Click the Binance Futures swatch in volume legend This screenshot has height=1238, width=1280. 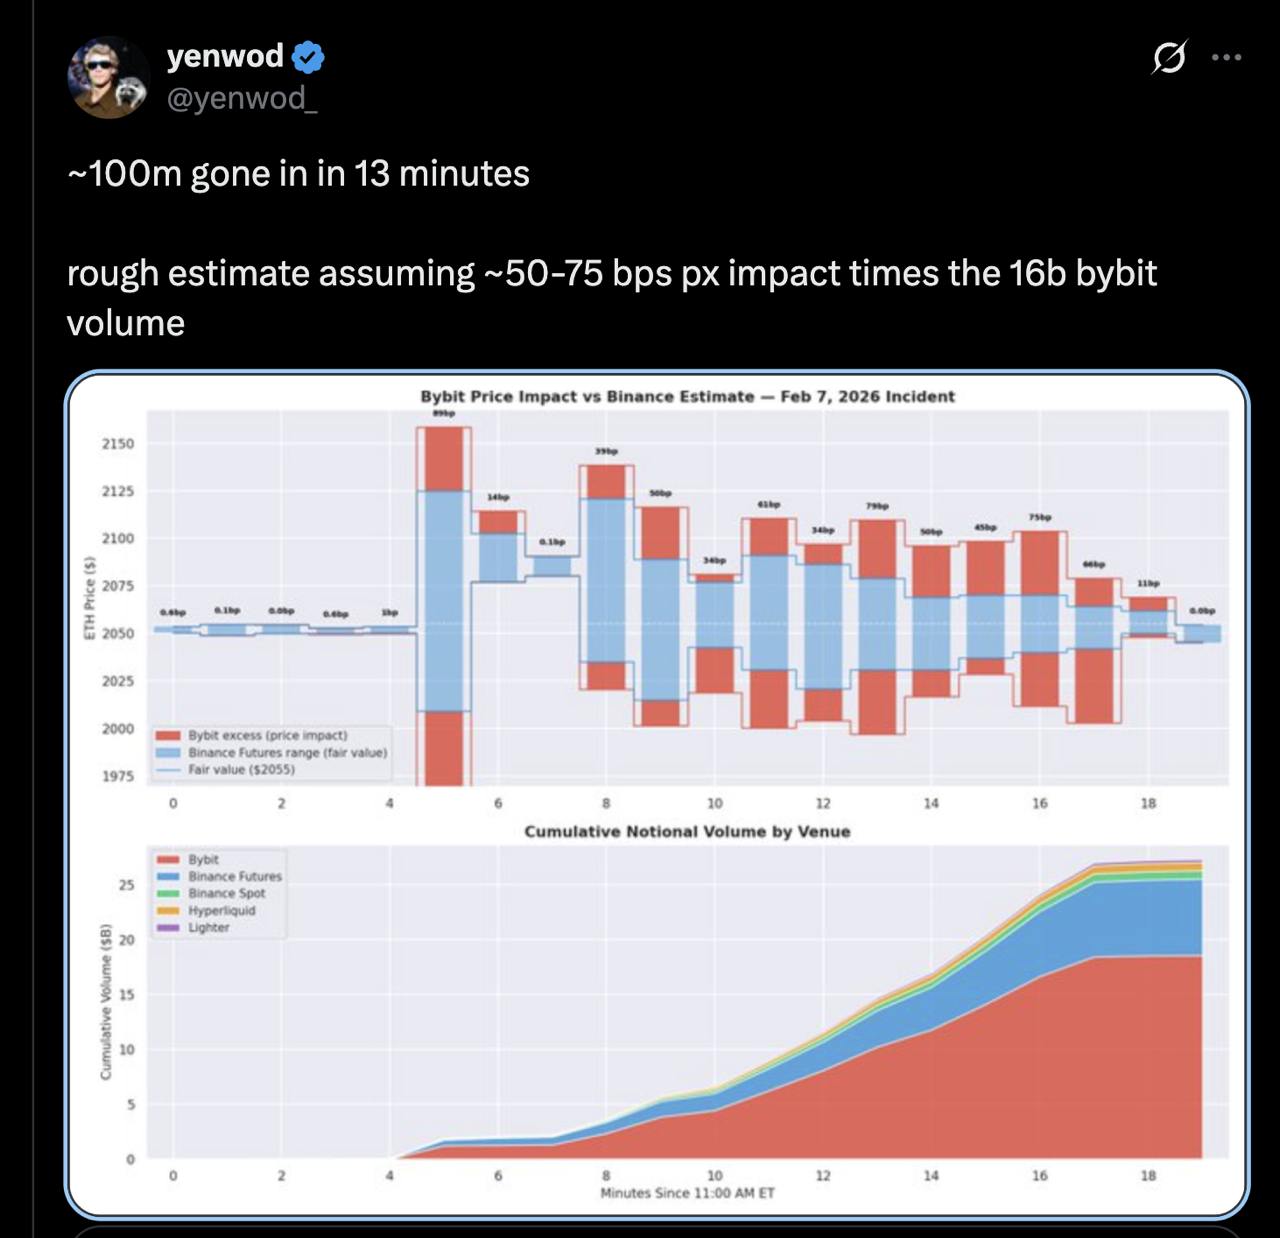[168, 876]
